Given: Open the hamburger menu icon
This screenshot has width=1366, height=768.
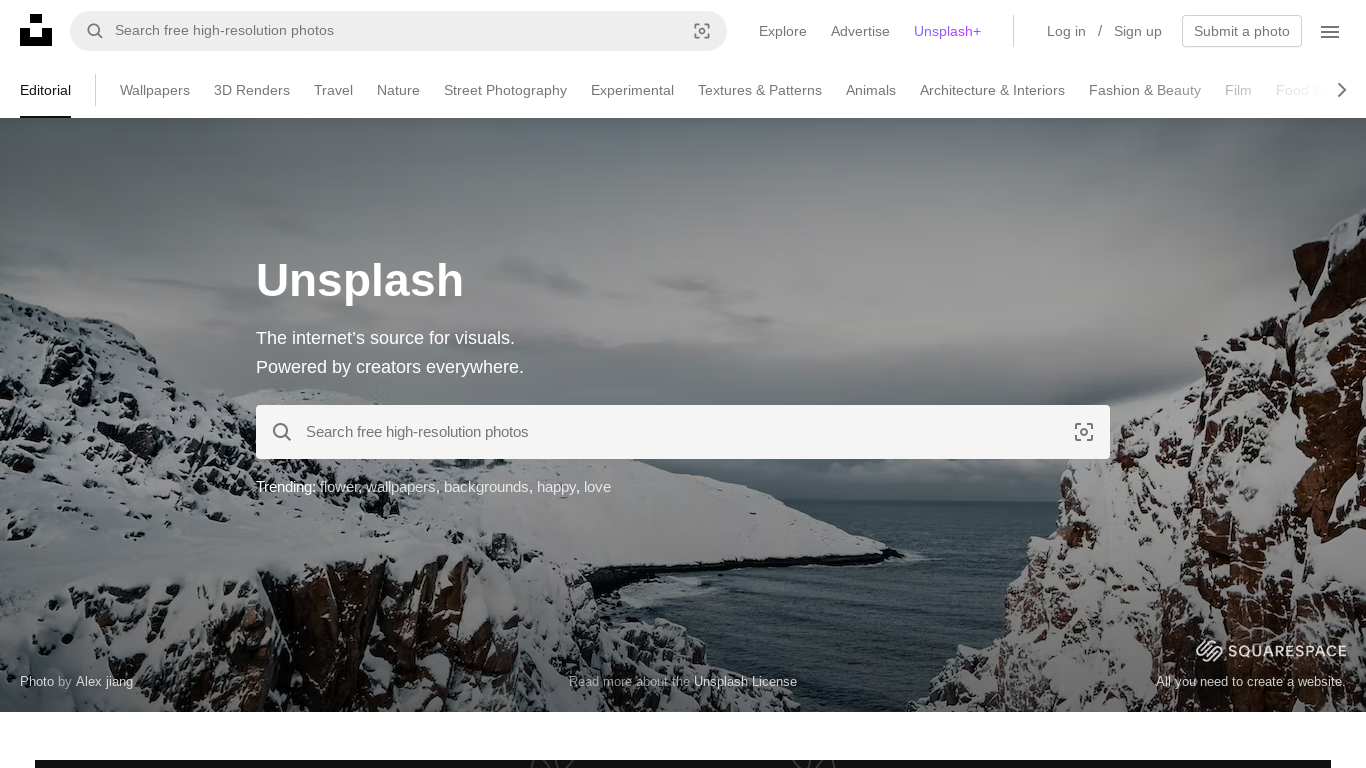Looking at the screenshot, I should tap(1330, 31).
